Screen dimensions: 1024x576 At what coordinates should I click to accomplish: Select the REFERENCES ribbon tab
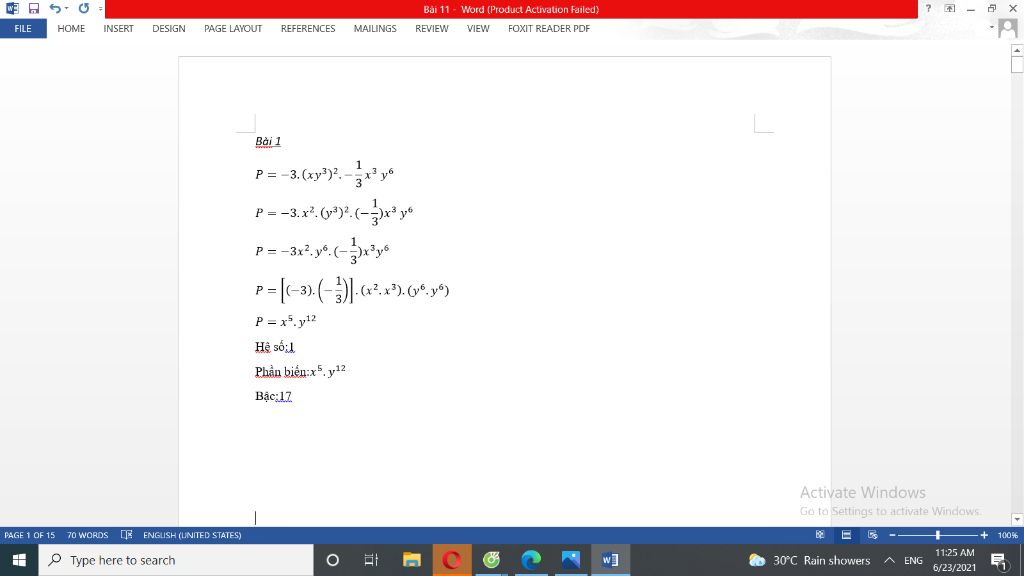pos(308,29)
